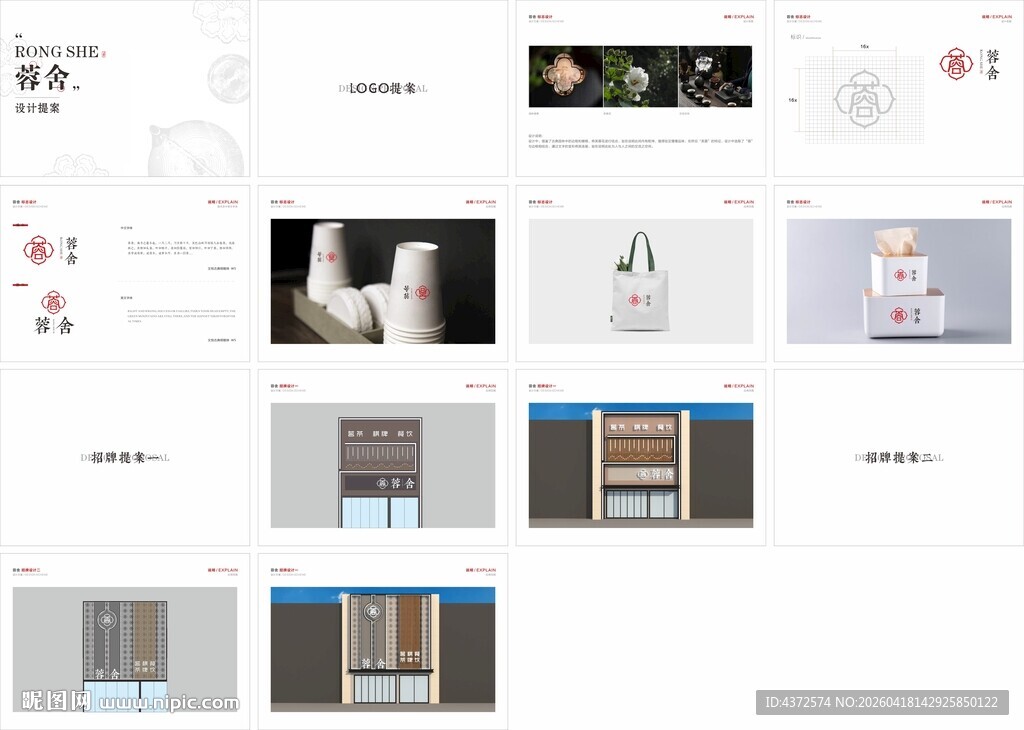Open the "招牌提案一" section heading

point(125,458)
